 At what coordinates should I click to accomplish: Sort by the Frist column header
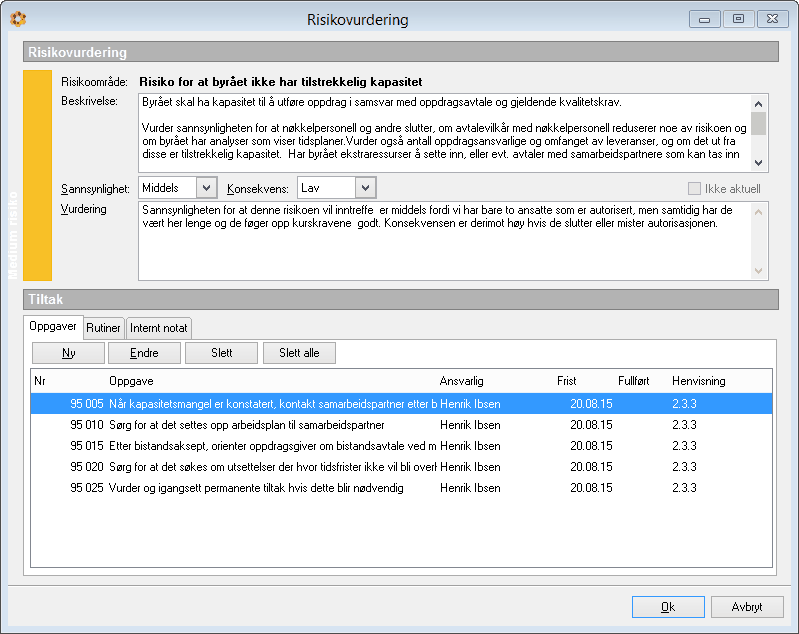(567, 381)
